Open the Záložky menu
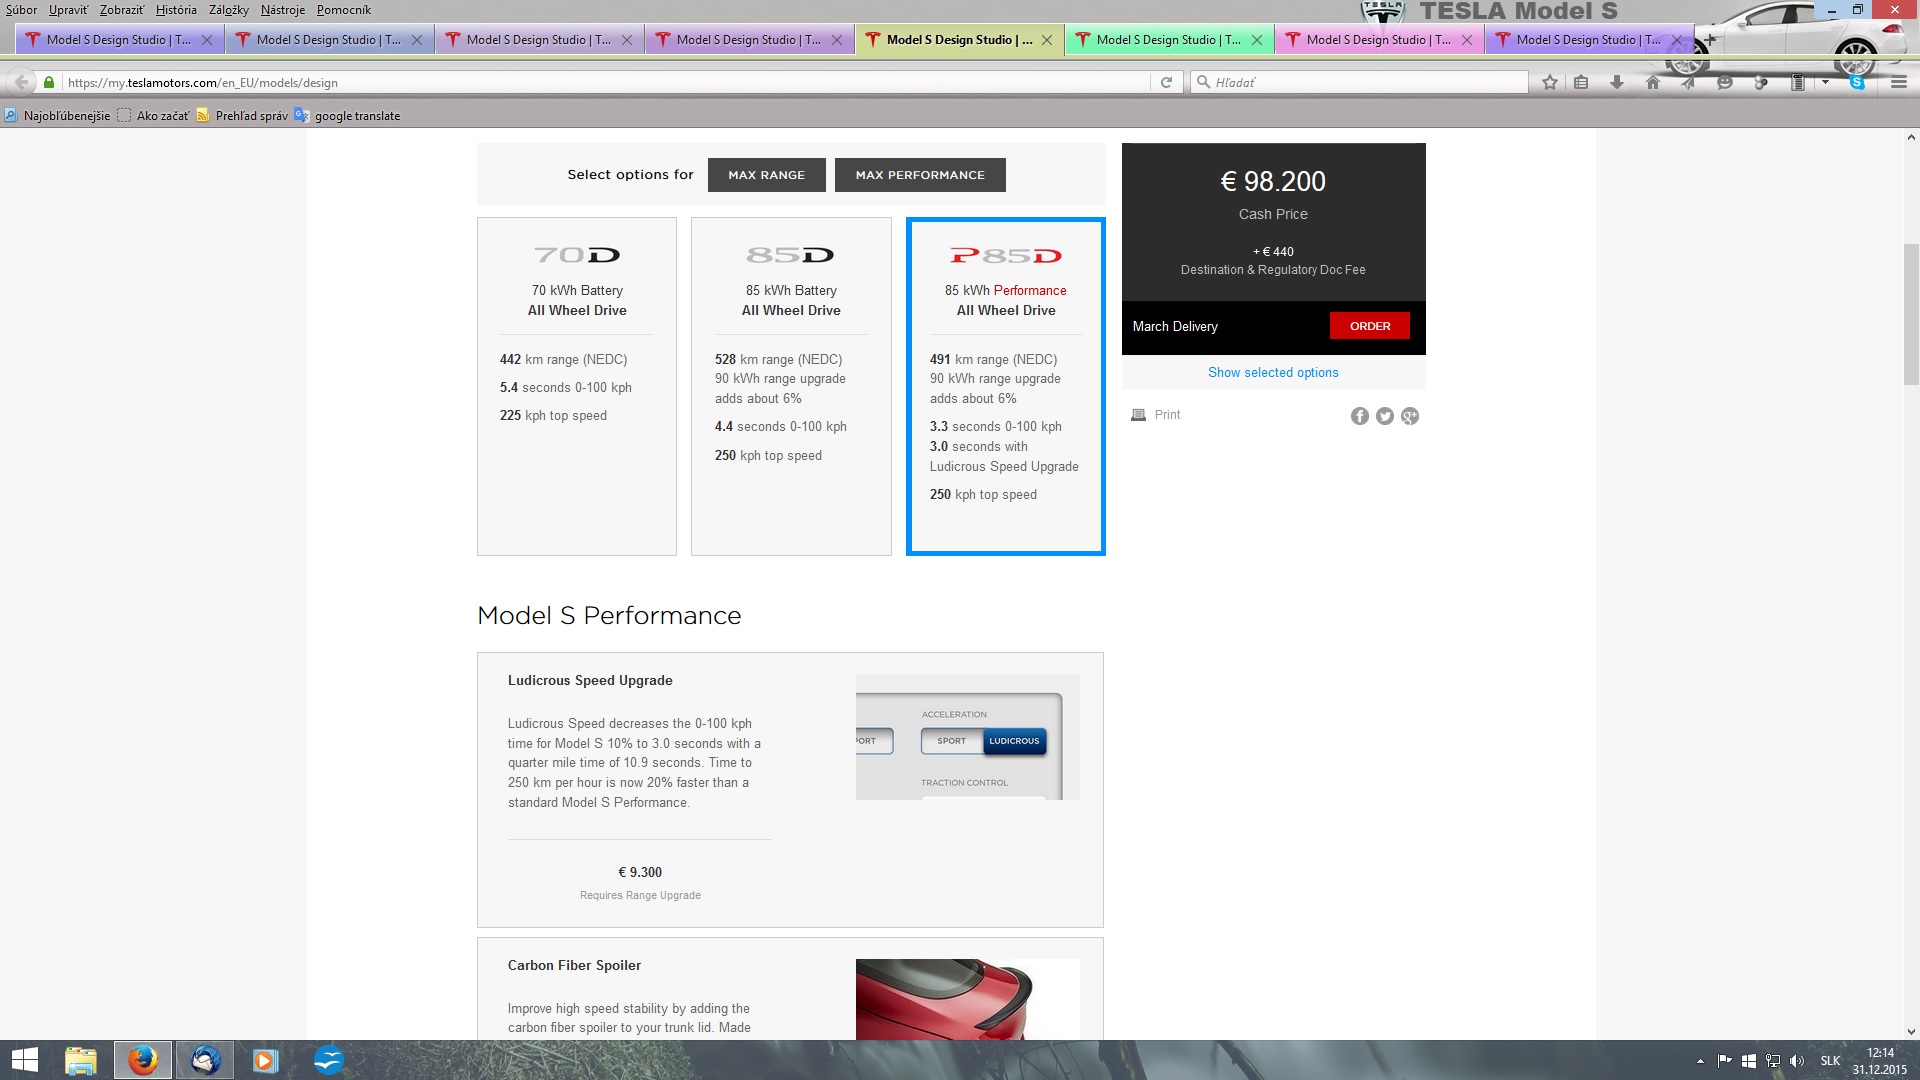The height and width of the screenshot is (1080, 1920). (x=229, y=10)
